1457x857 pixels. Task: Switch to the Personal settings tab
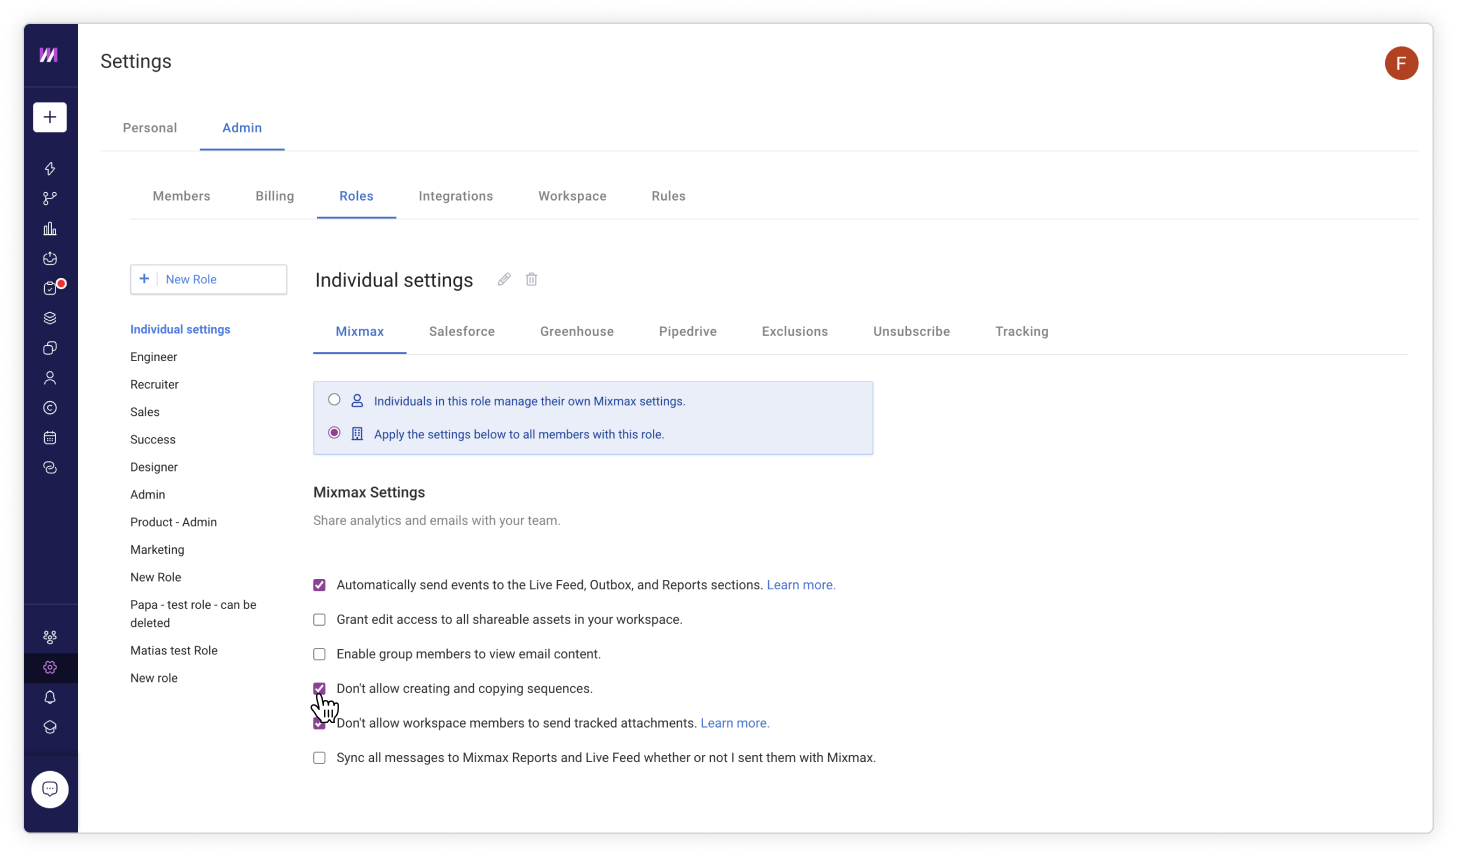point(150,128)
